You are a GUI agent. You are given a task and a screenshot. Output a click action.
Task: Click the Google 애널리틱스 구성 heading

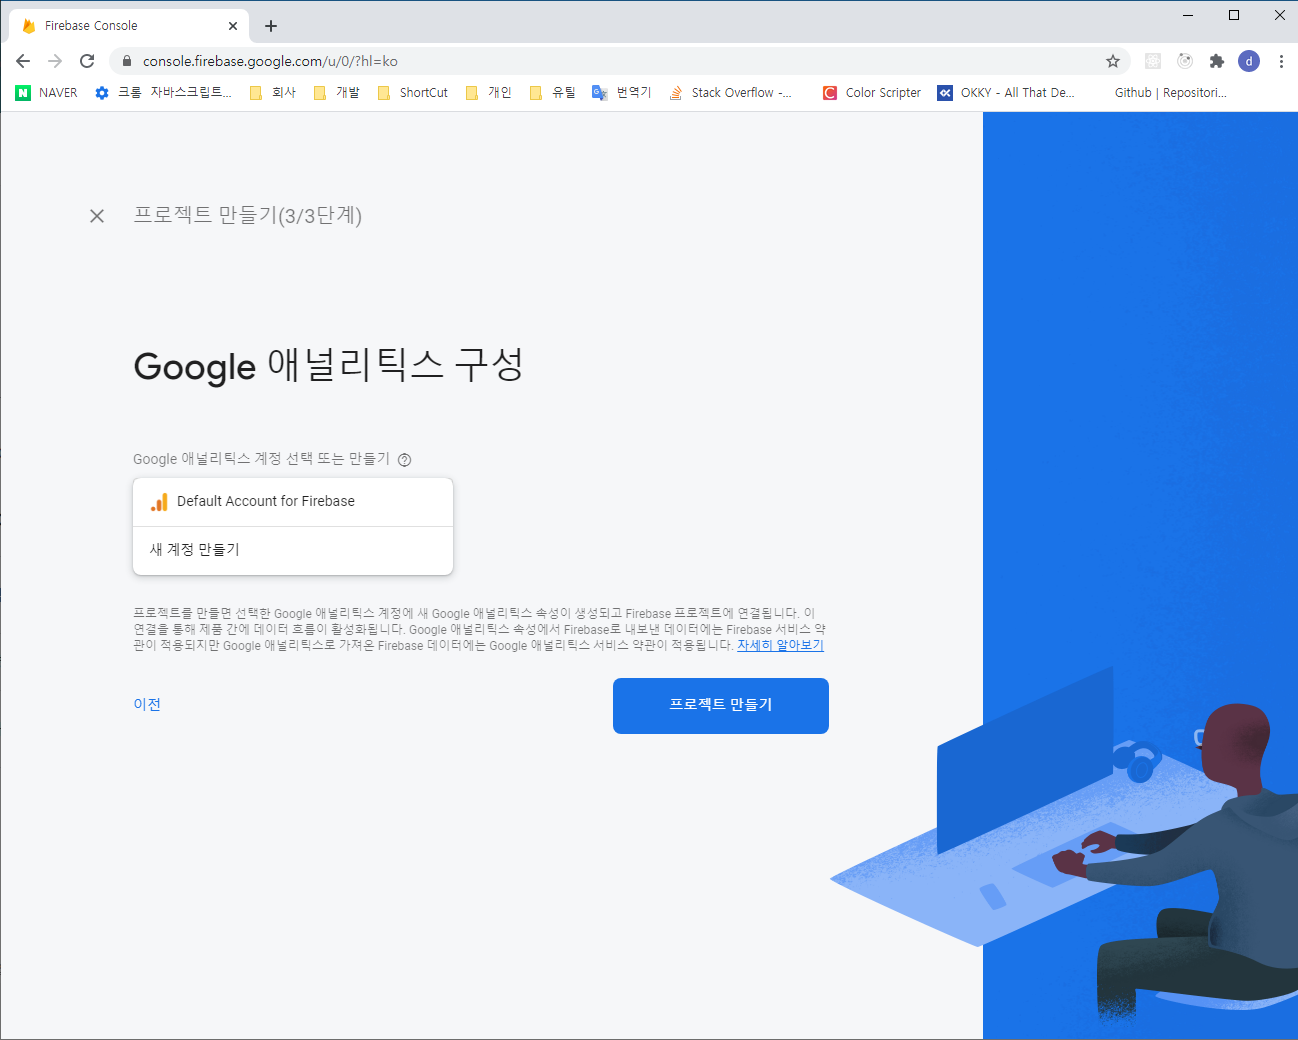[x=329, y=365]
